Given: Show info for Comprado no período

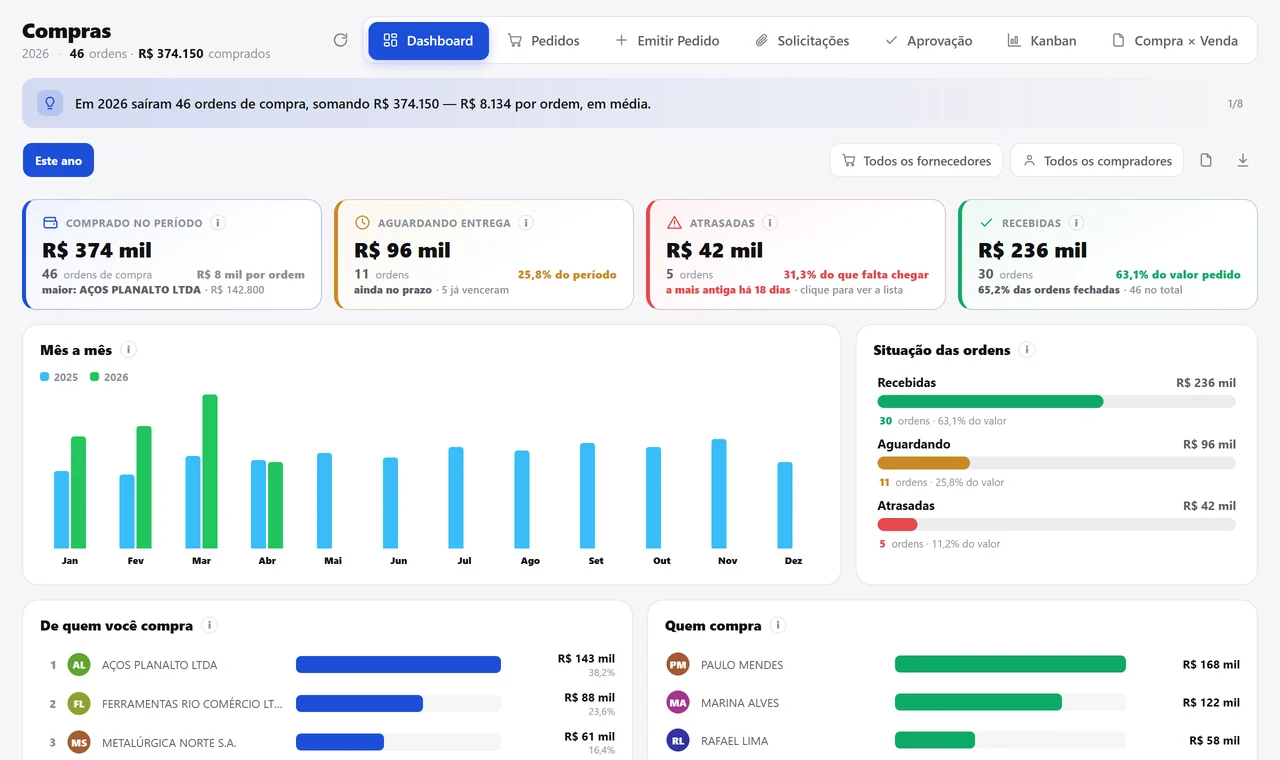Looking at the screenshot, I should pyautogui.click(x=218, y=223).
